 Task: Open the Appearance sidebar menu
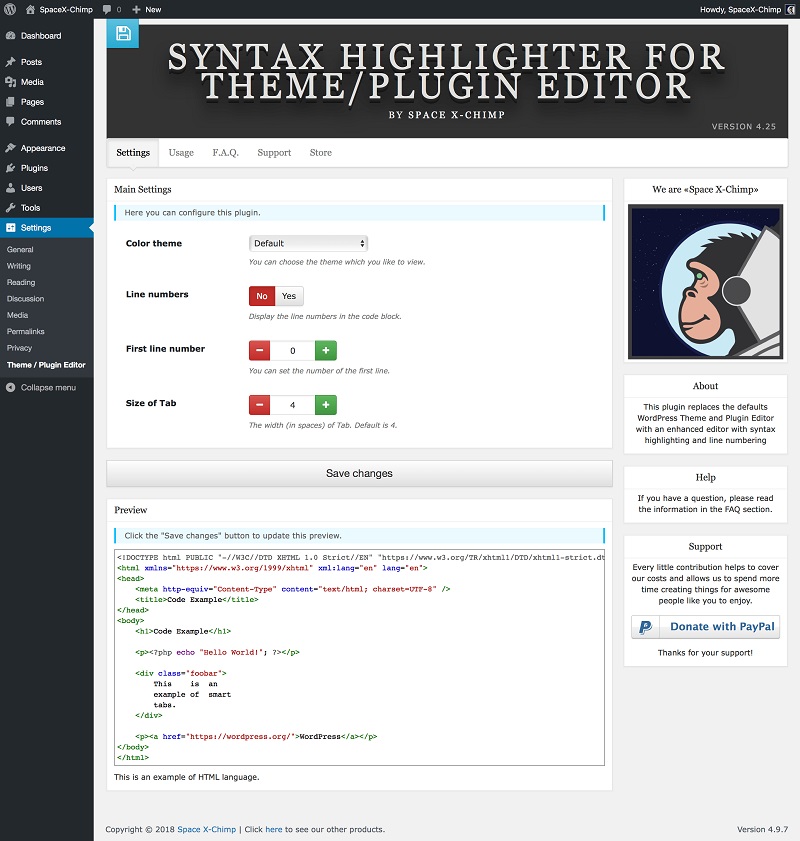point(42,148)
